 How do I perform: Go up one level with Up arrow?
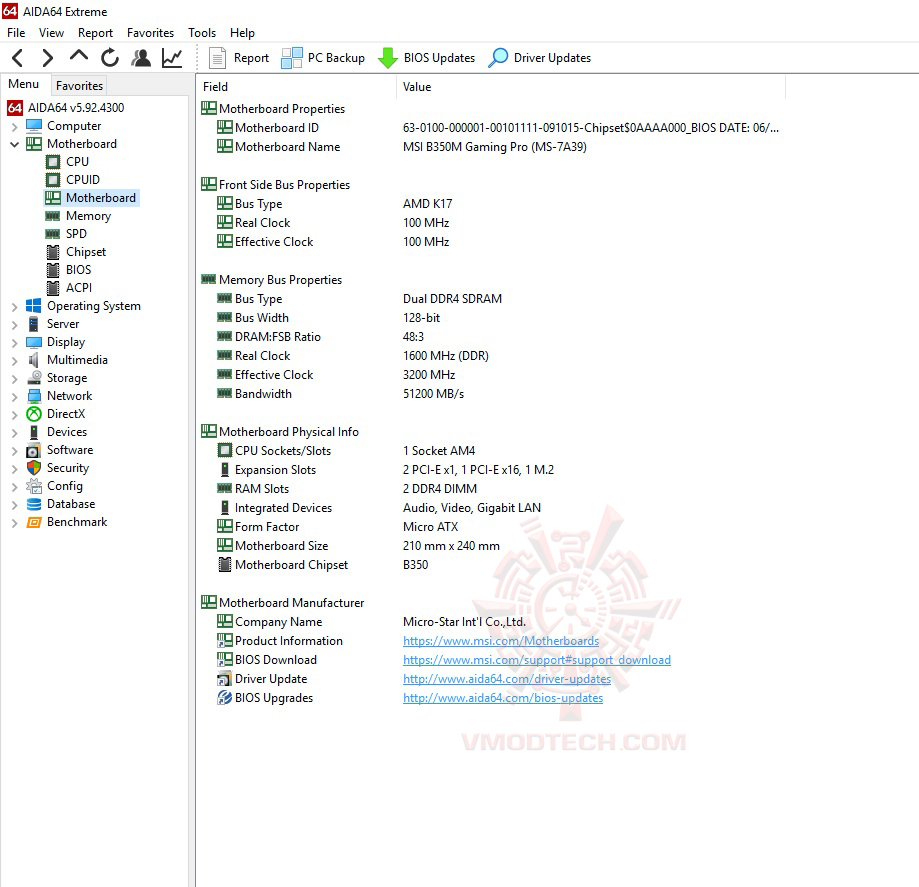(x=79, y=56)
